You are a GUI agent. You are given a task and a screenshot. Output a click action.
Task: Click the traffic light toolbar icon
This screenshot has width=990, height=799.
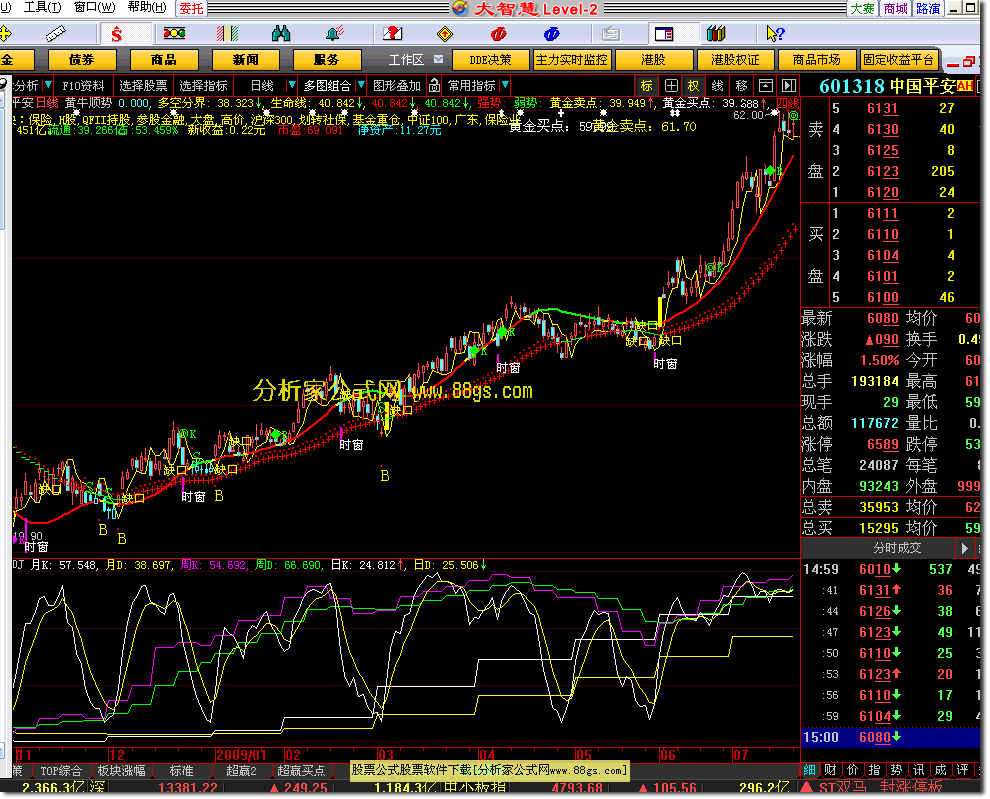(174, 33)
